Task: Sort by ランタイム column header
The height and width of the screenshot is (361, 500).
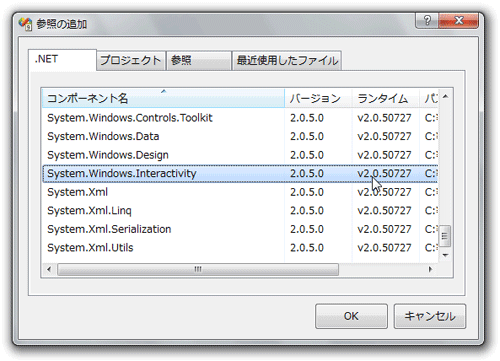Action: tap(385, 98)
